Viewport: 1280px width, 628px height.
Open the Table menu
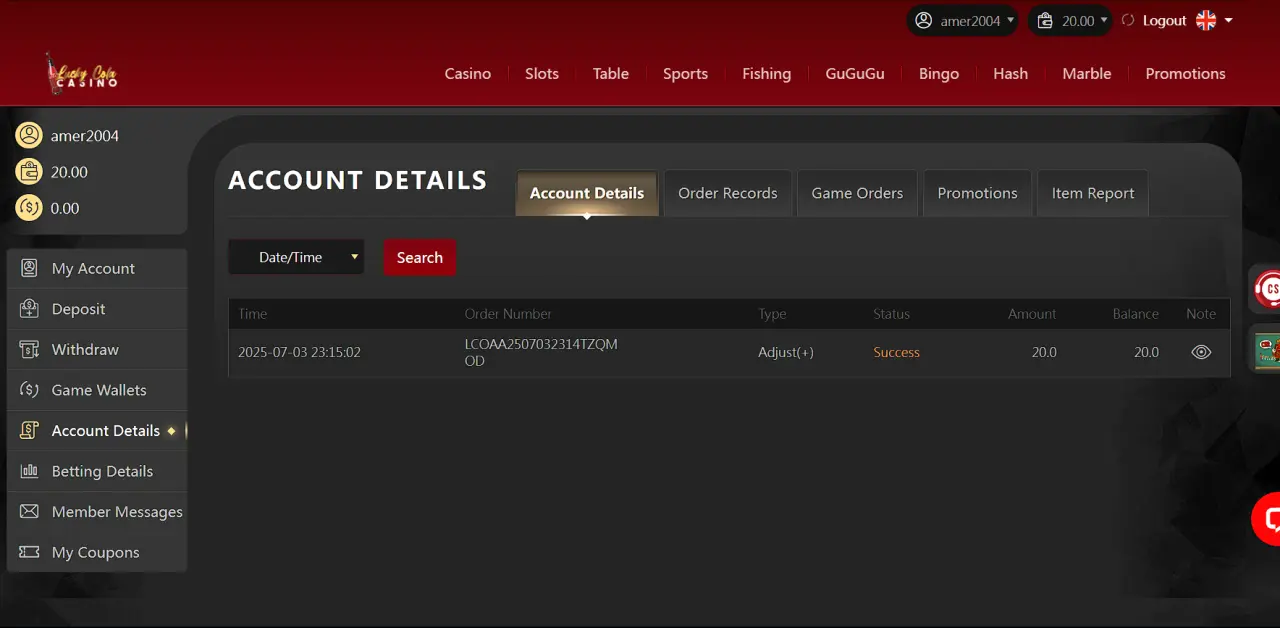tap(611, 73)
